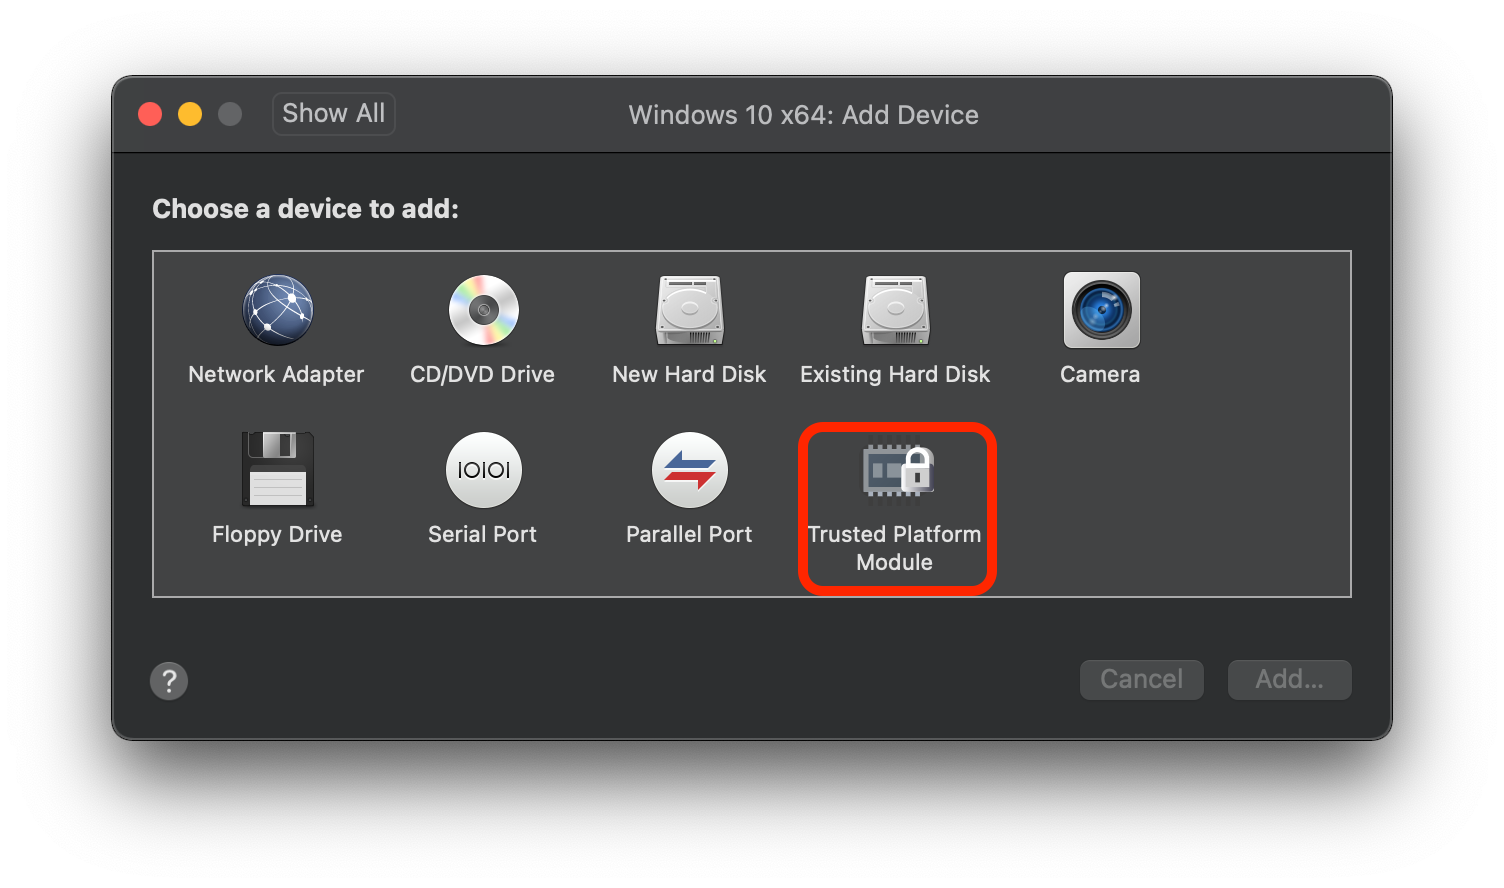Click the Camera lens icon
The width and height of the screenshot is (1504, 888).
(x=1101, y=310)
